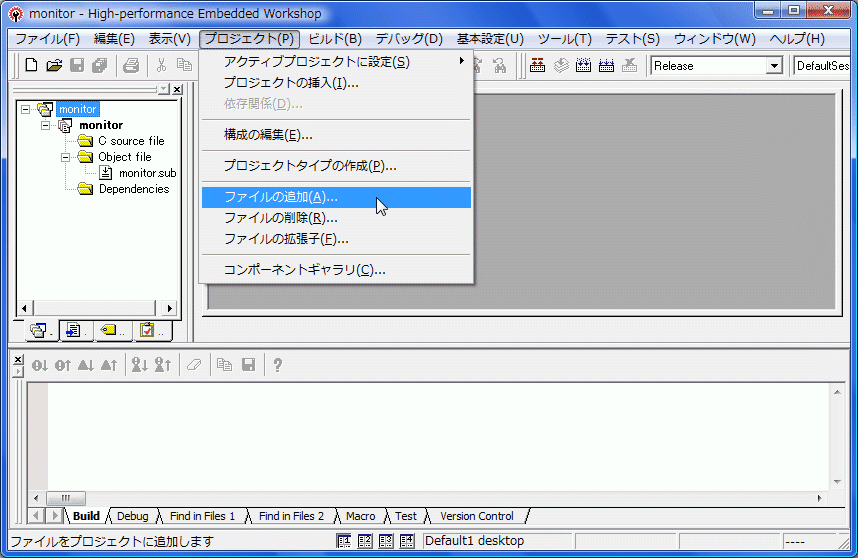Choose プロジェクトの挿入(I)... menu entry

(x=336, y=83)
